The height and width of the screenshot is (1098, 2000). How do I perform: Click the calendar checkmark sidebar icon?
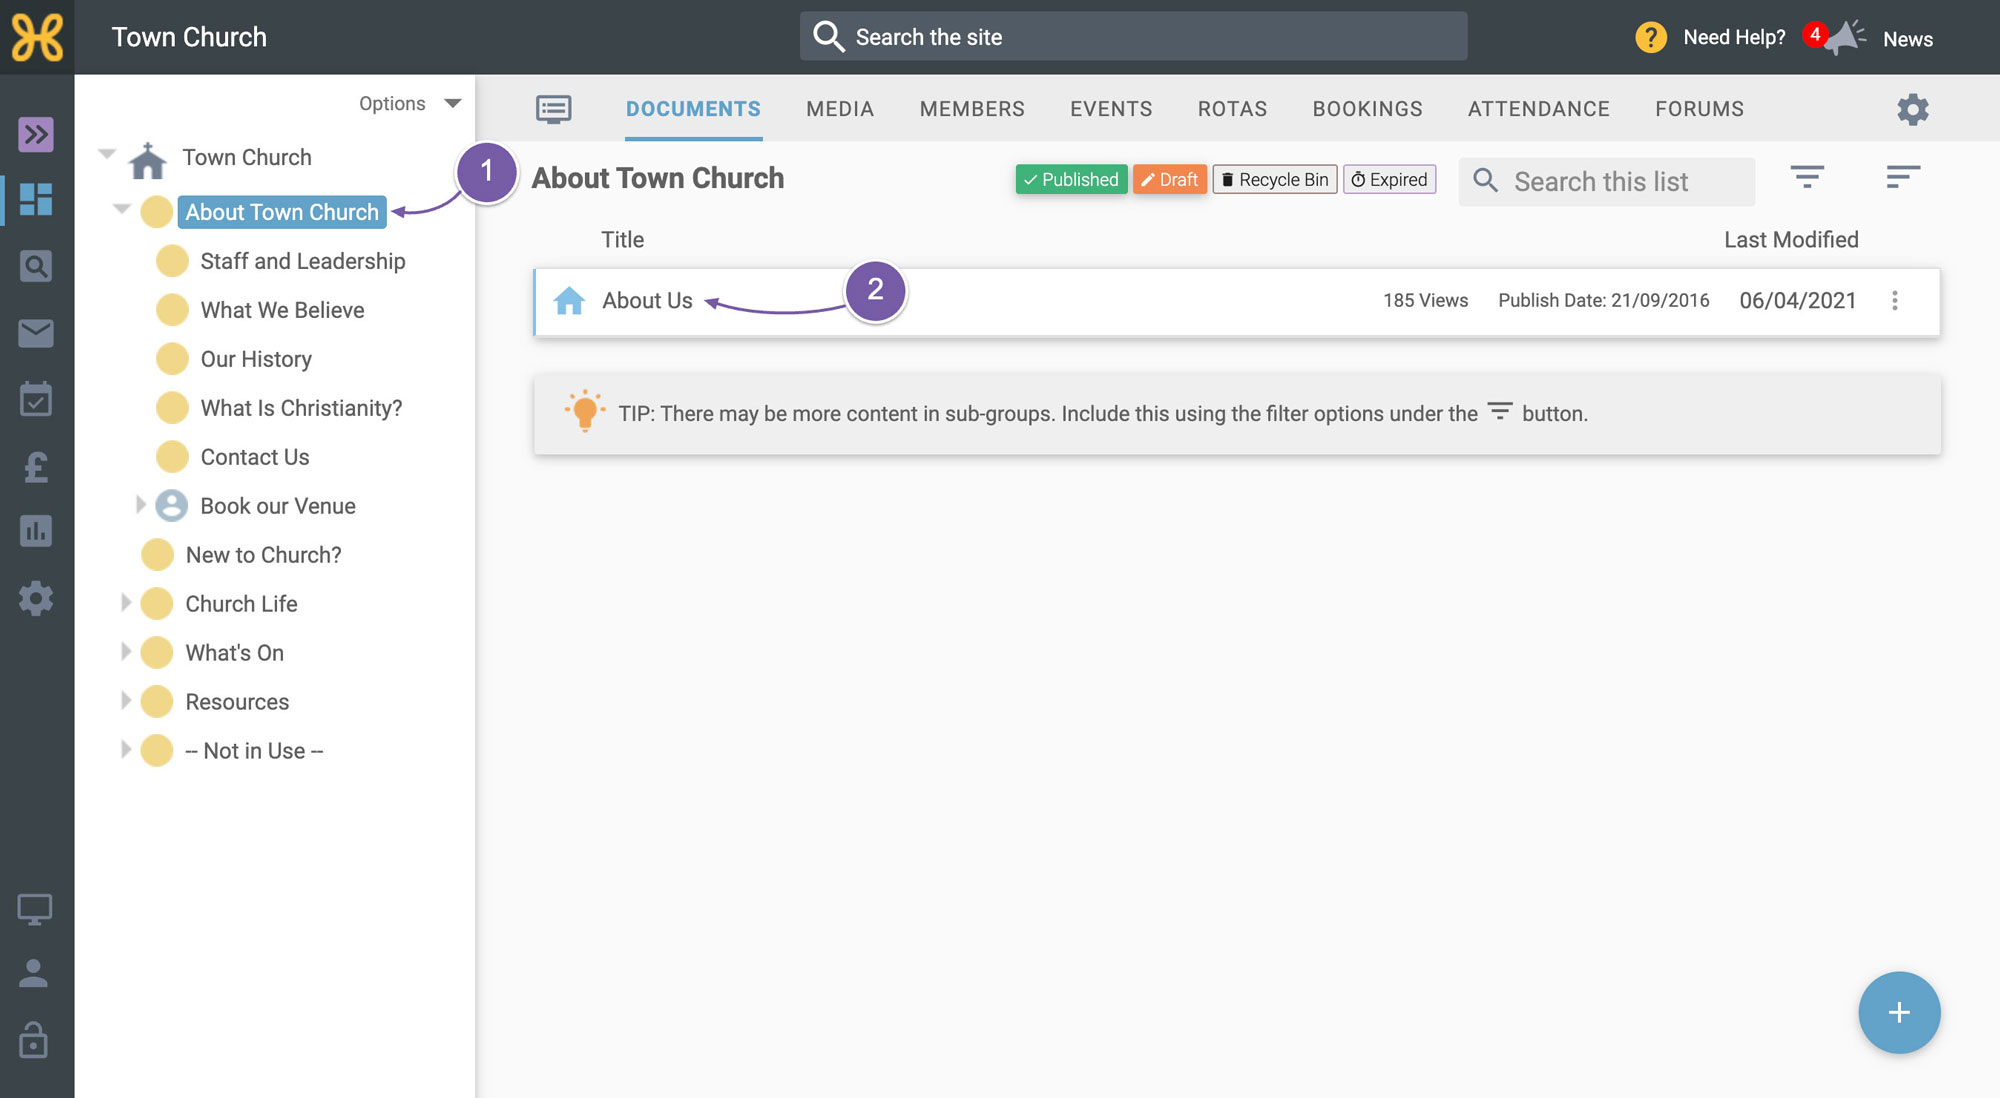36,399
